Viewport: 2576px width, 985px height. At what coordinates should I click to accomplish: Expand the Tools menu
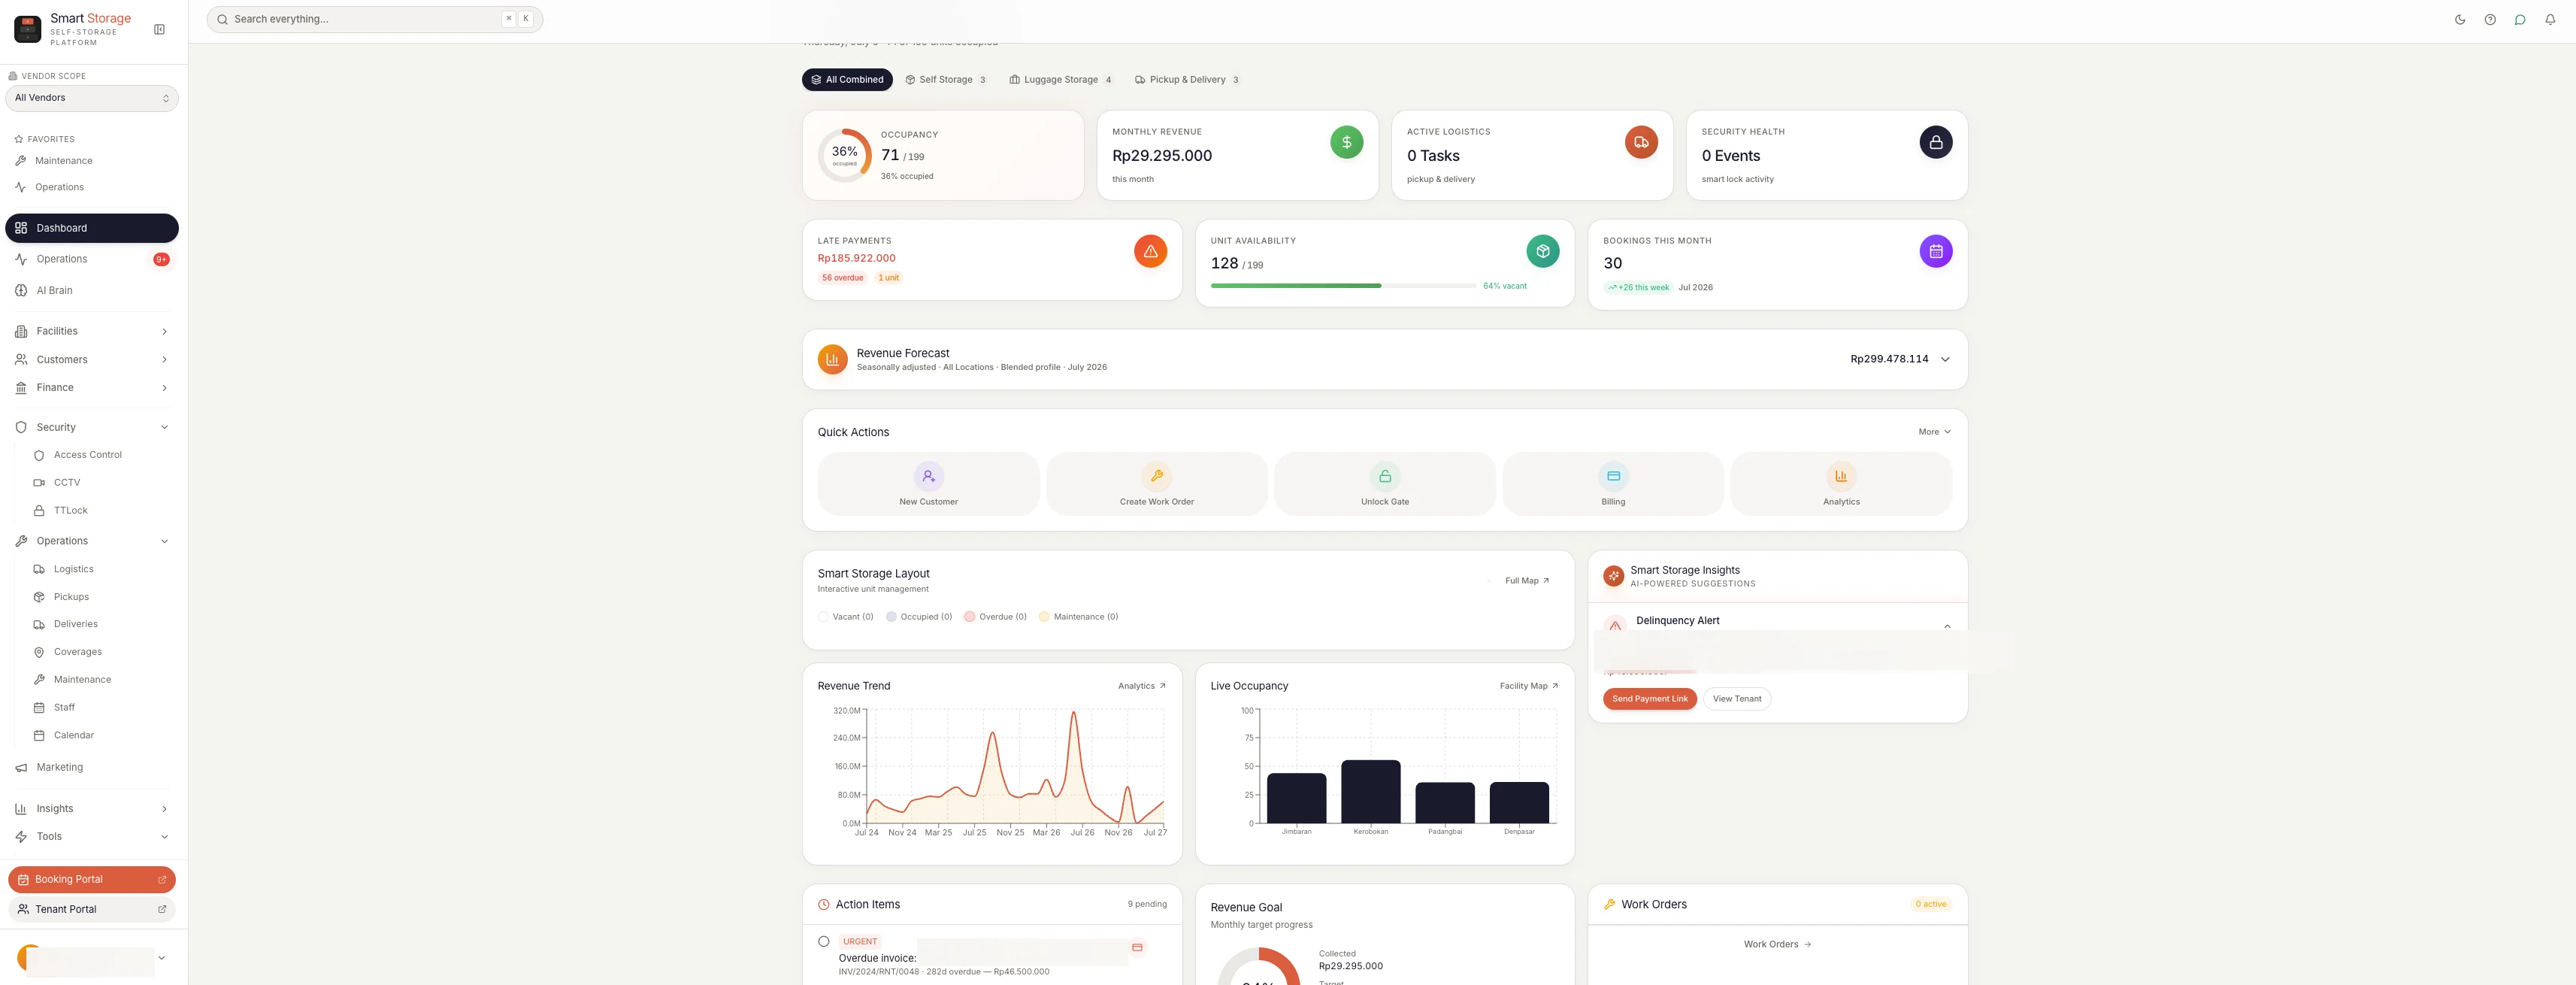(92, 837)
